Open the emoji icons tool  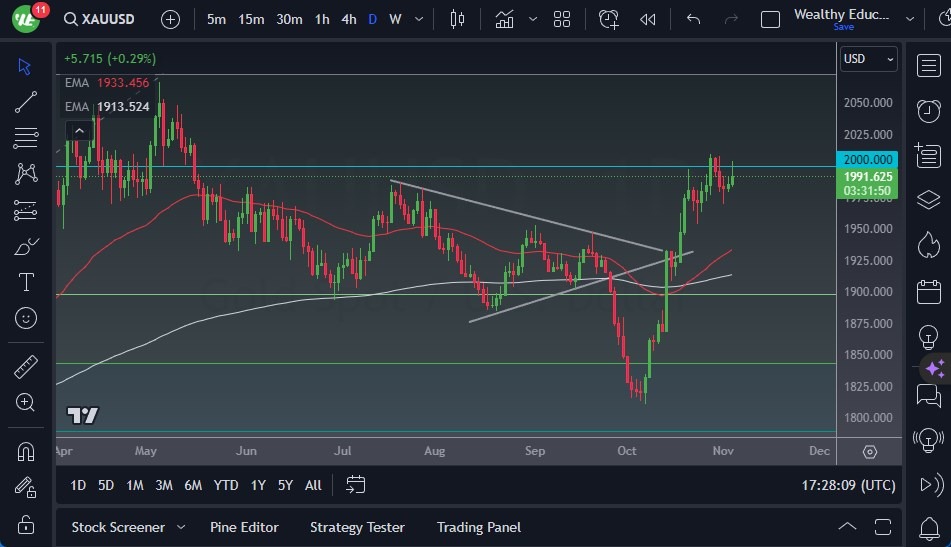26,318
